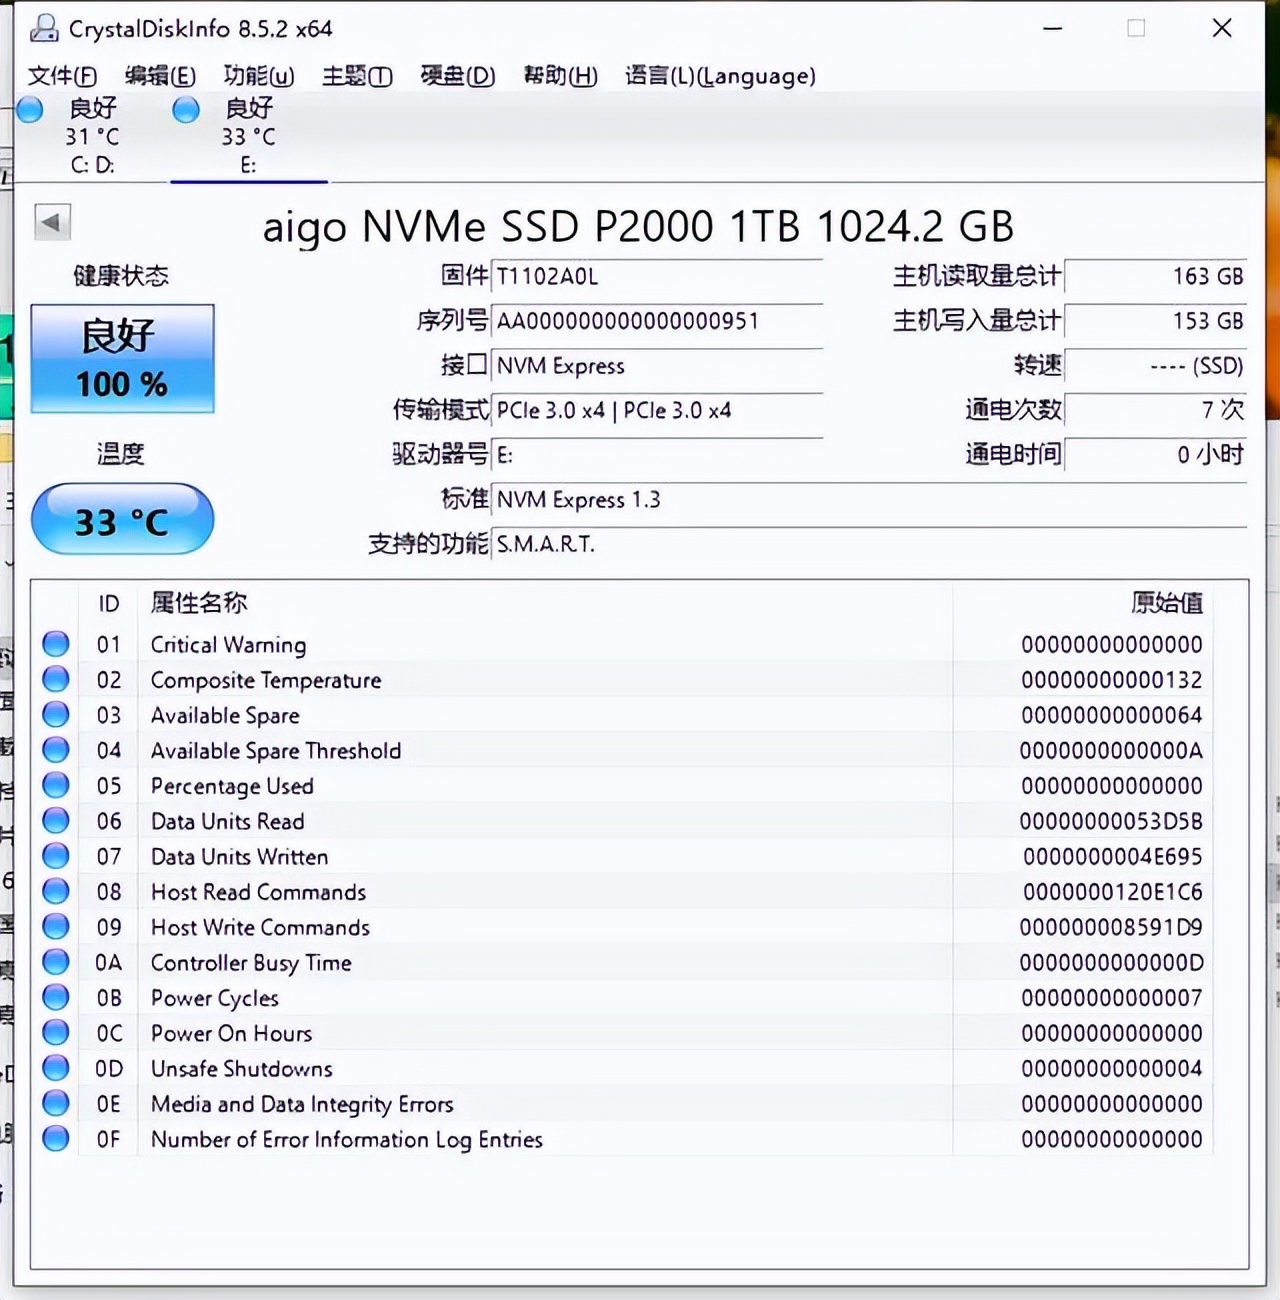This screenshot has width=1280, height=1300.
Task: Click host writes total value 153 GB
Action: pos(1156,321)
